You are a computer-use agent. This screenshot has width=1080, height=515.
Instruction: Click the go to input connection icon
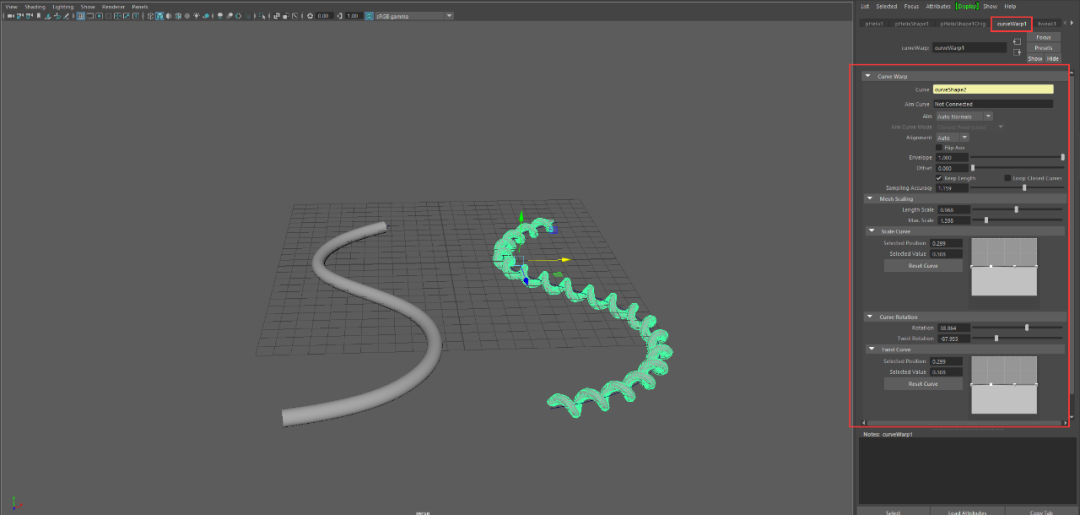(x=1017, y=42)
